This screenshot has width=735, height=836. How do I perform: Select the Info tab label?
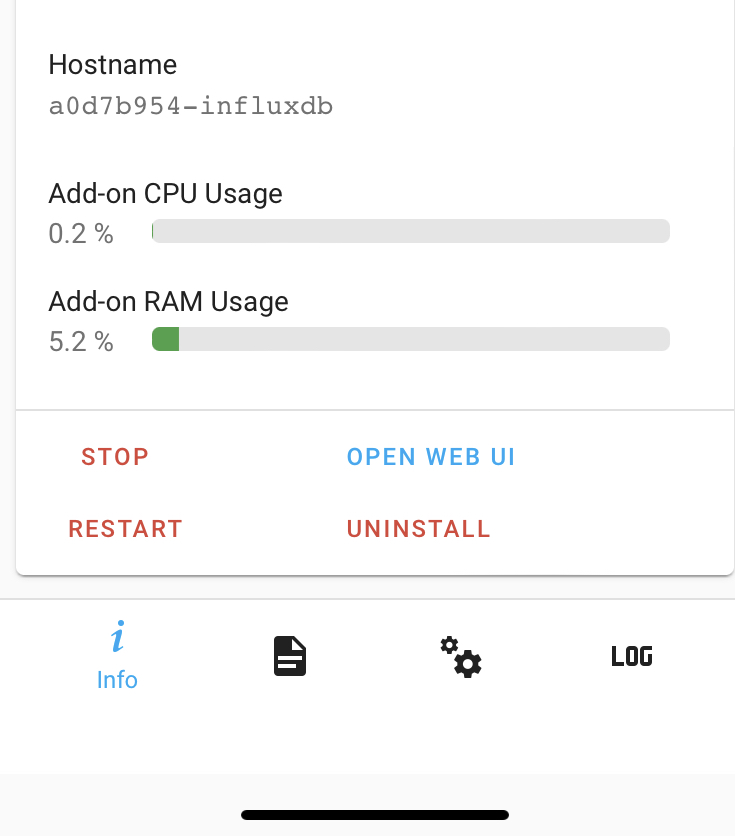pyautogui.click(x=117, y=680)
